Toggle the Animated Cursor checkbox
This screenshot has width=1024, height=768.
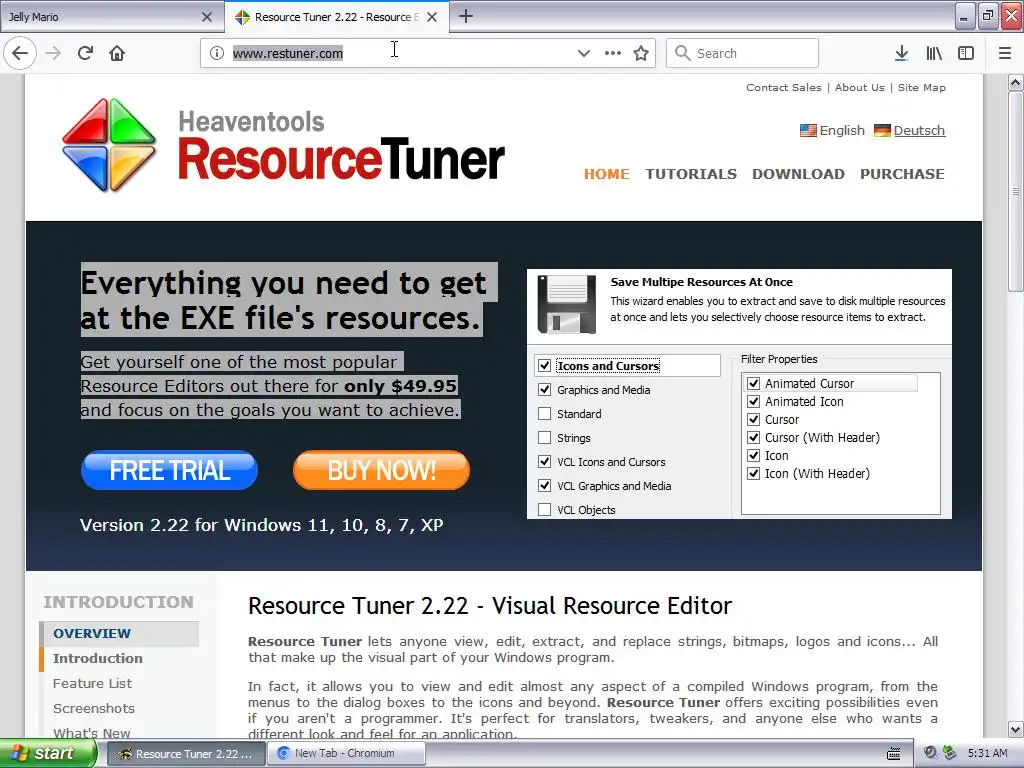click(x=754, y=383)
